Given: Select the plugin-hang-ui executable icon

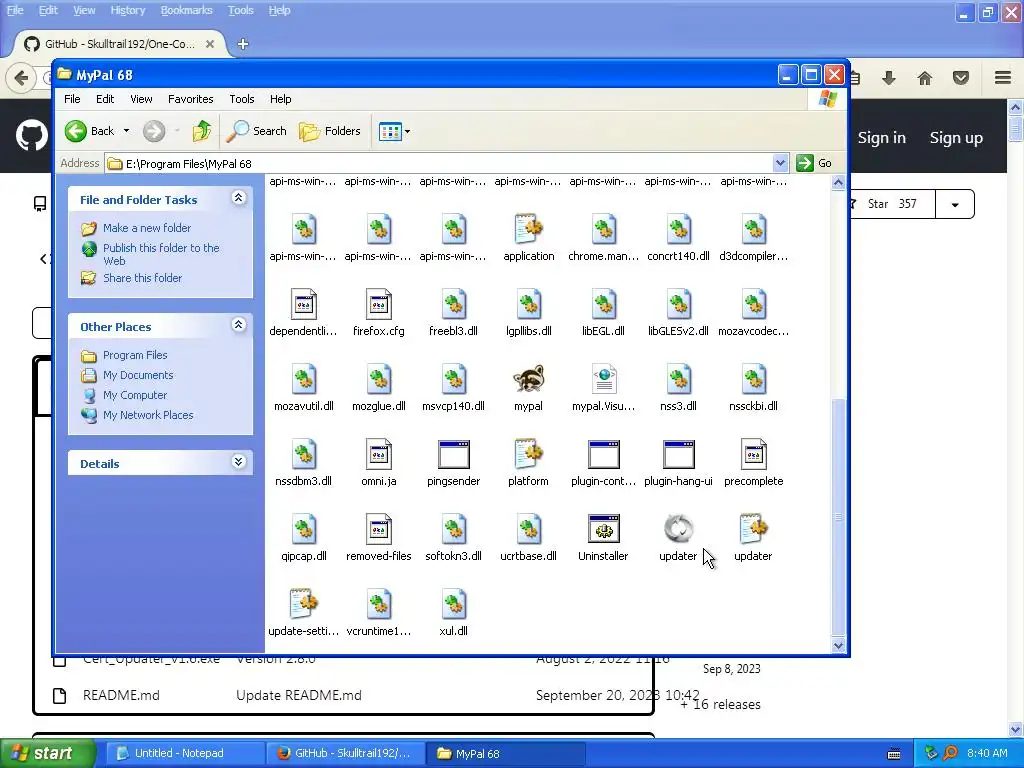Looking at the screenshot, I should (678, 455).
